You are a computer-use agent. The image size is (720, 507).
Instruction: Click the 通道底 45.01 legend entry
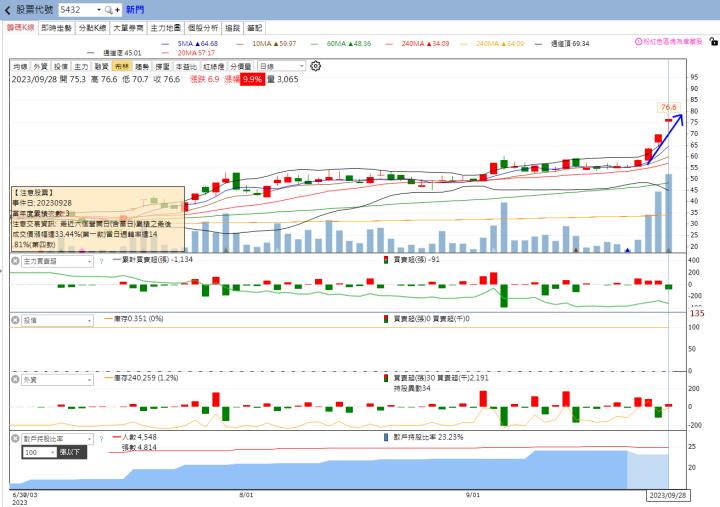click(x=115, y=53)
